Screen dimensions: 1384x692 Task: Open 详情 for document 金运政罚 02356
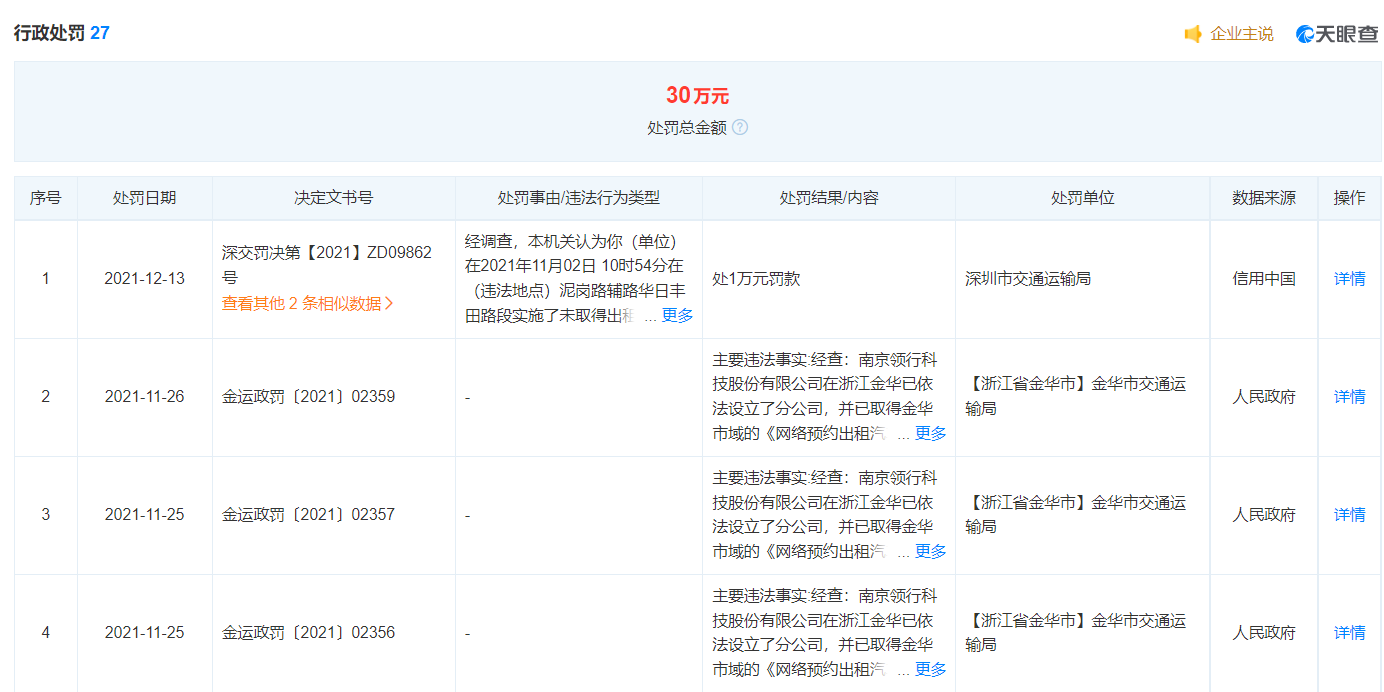point(1349,633)
